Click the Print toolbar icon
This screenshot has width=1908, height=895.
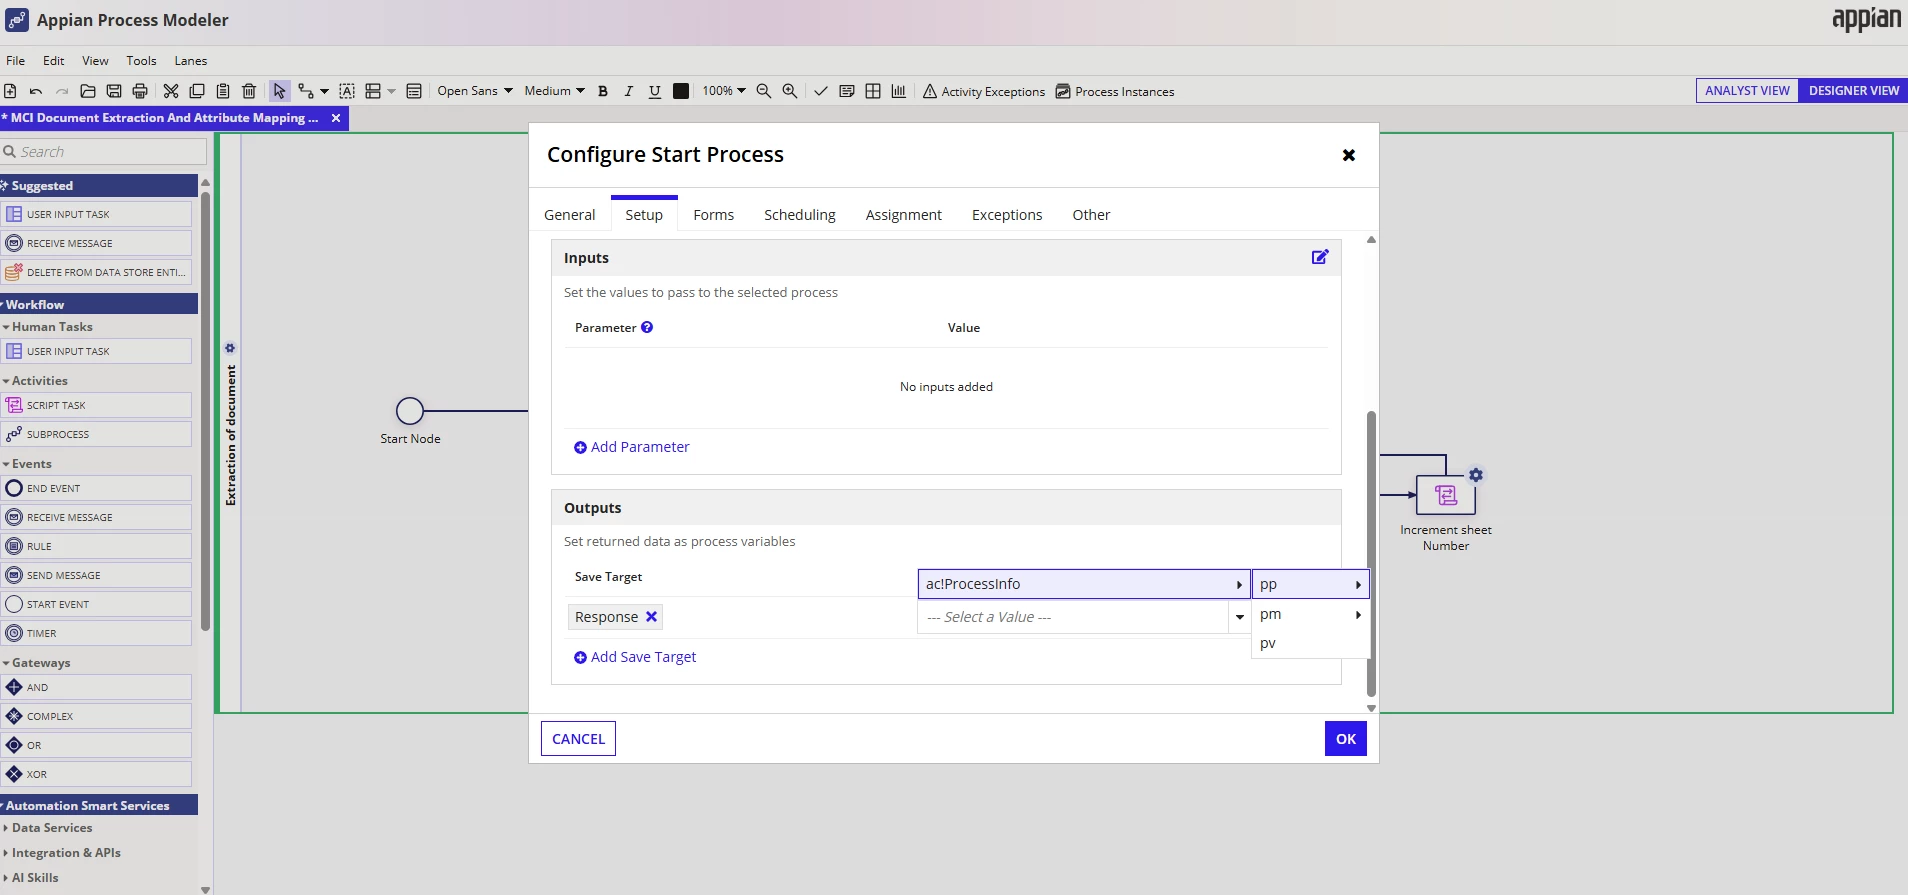pos(140,91)
